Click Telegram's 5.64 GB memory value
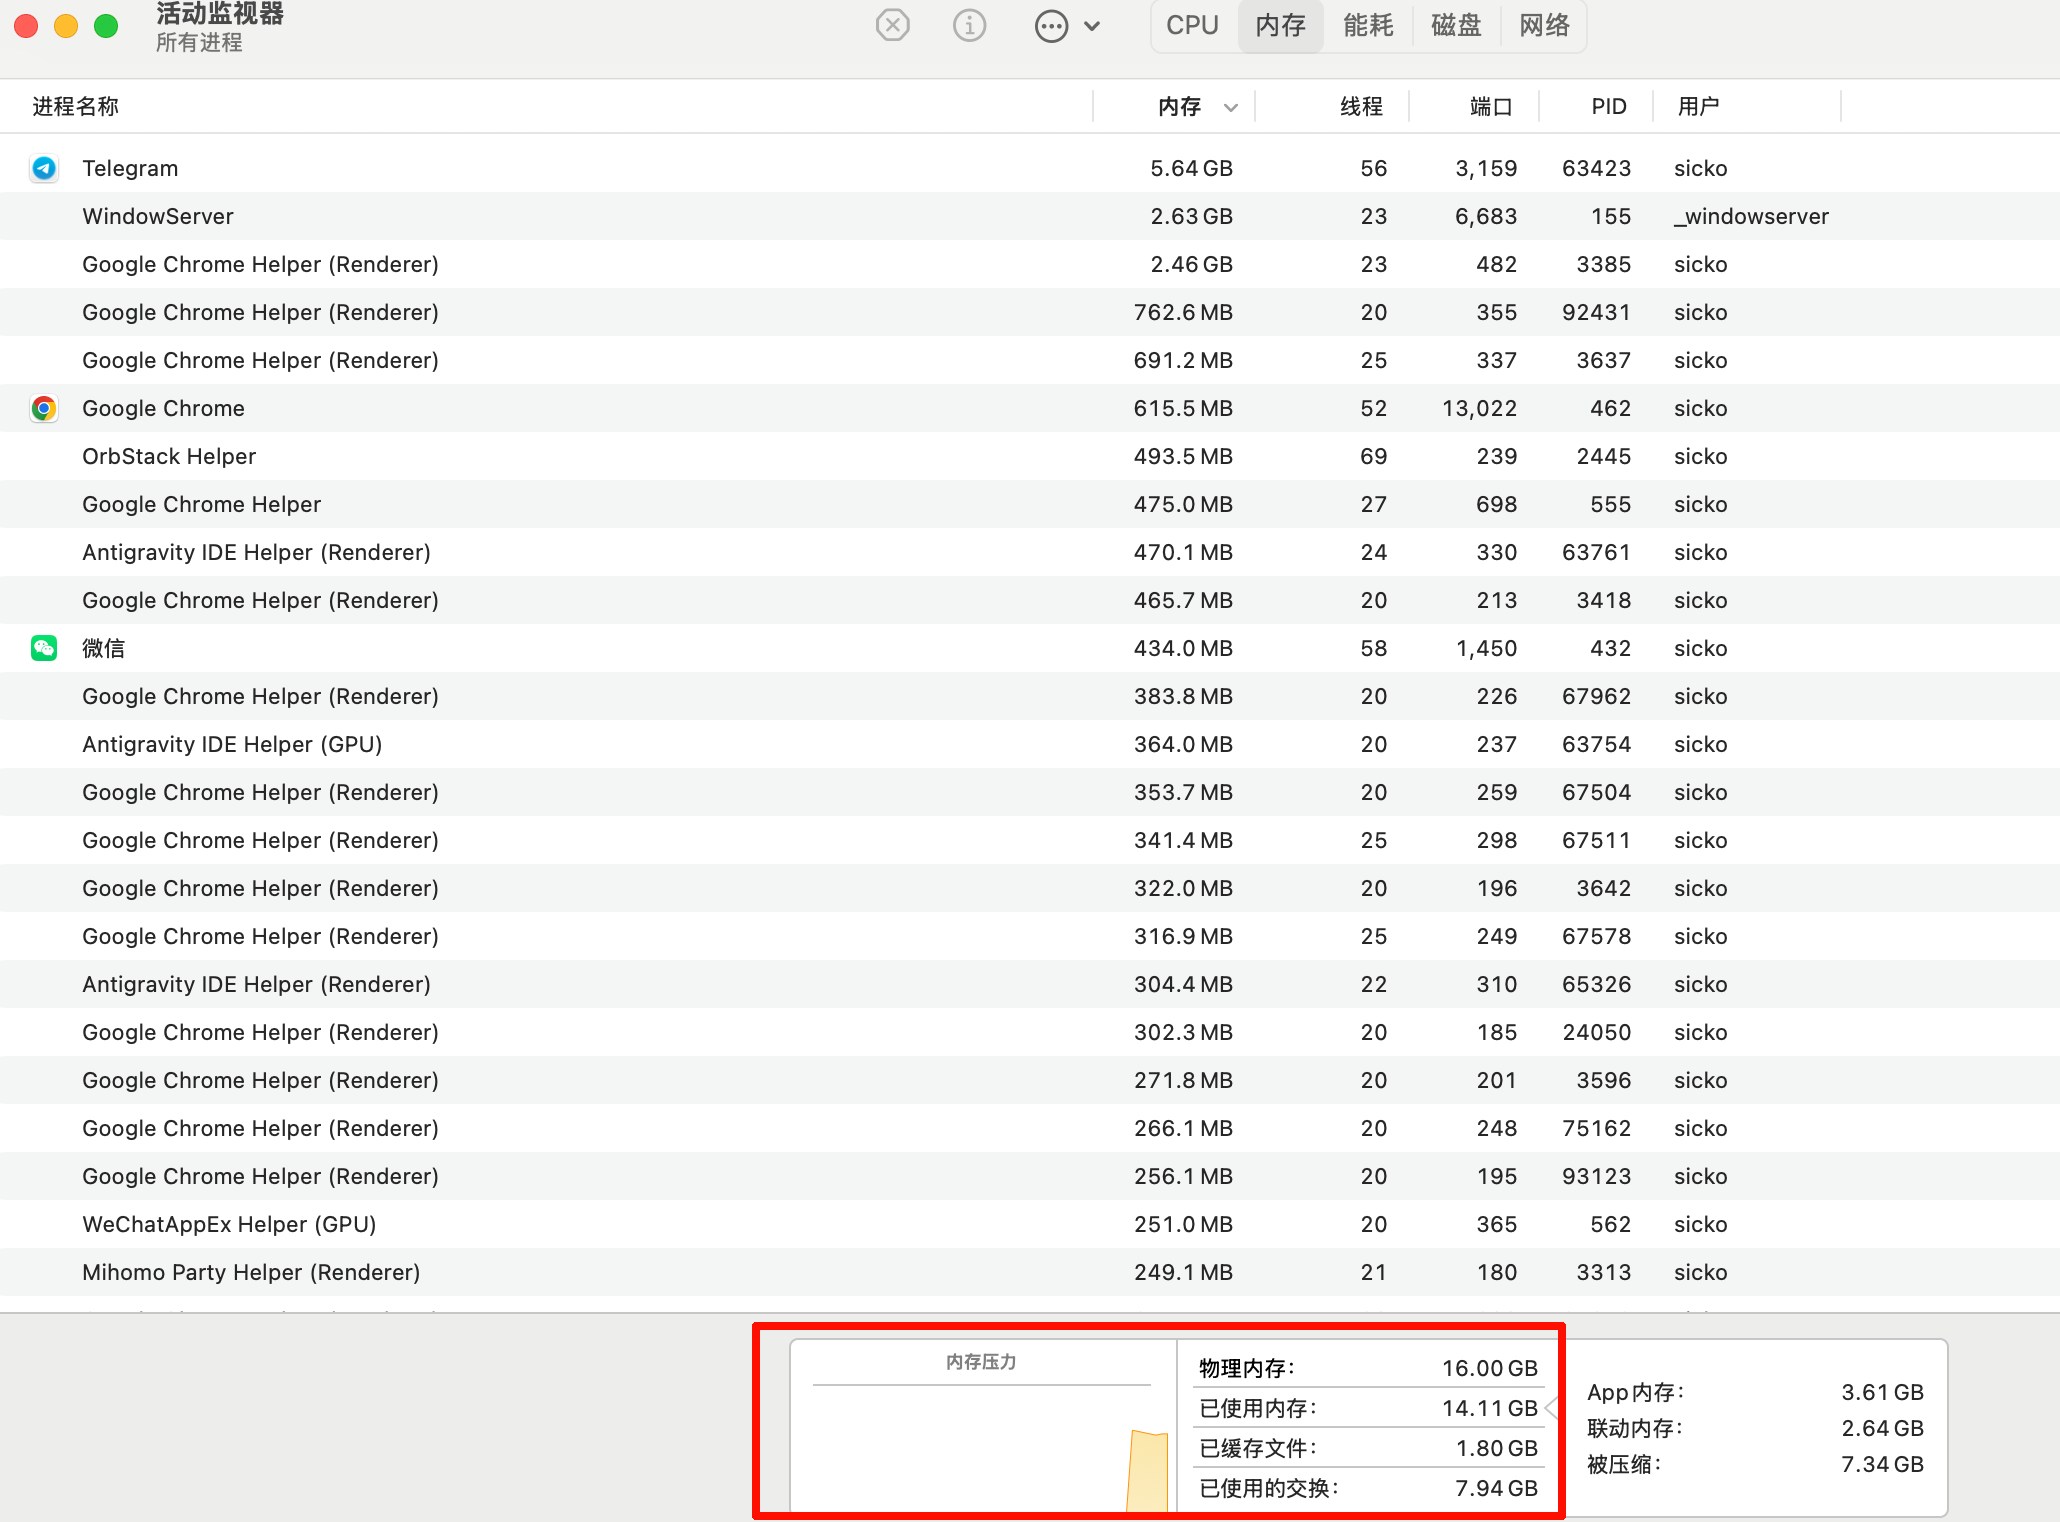The image size is (2060, 1522). click(1191, 168)
